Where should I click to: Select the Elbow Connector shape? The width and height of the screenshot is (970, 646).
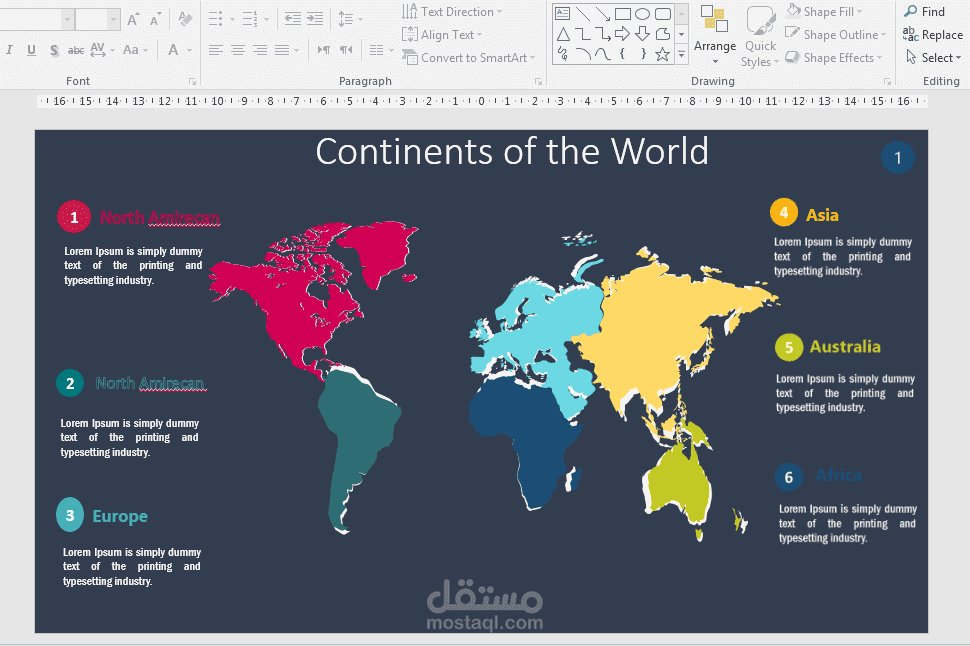(583, 33)
